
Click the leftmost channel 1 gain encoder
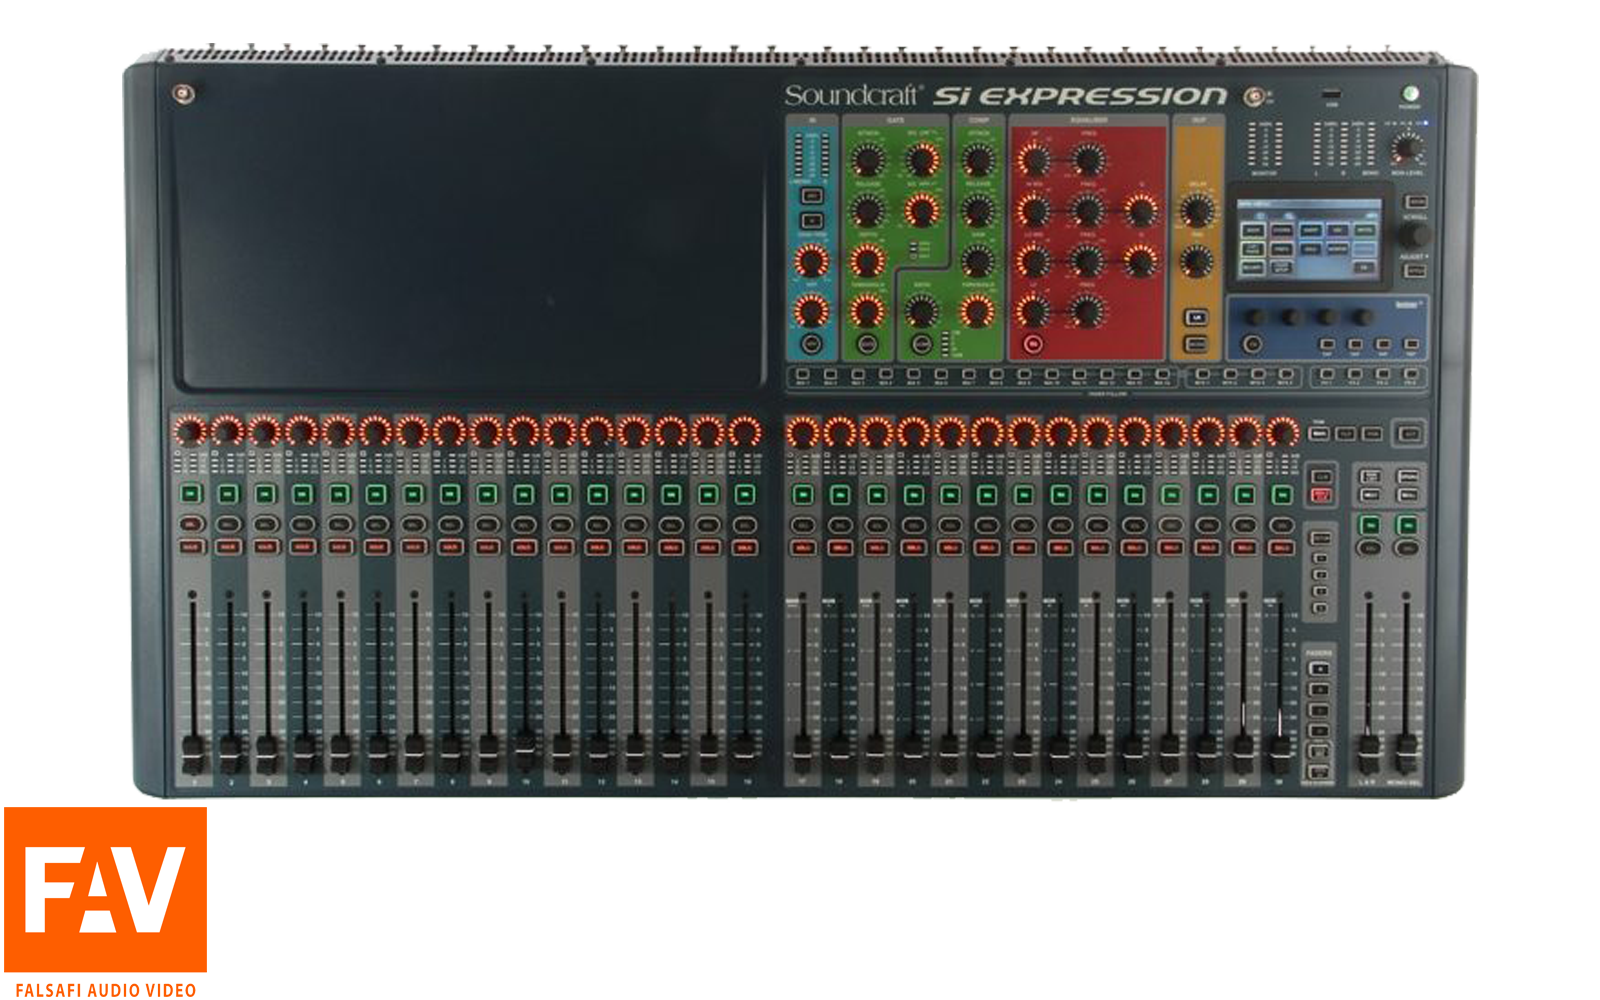point(190,432)
